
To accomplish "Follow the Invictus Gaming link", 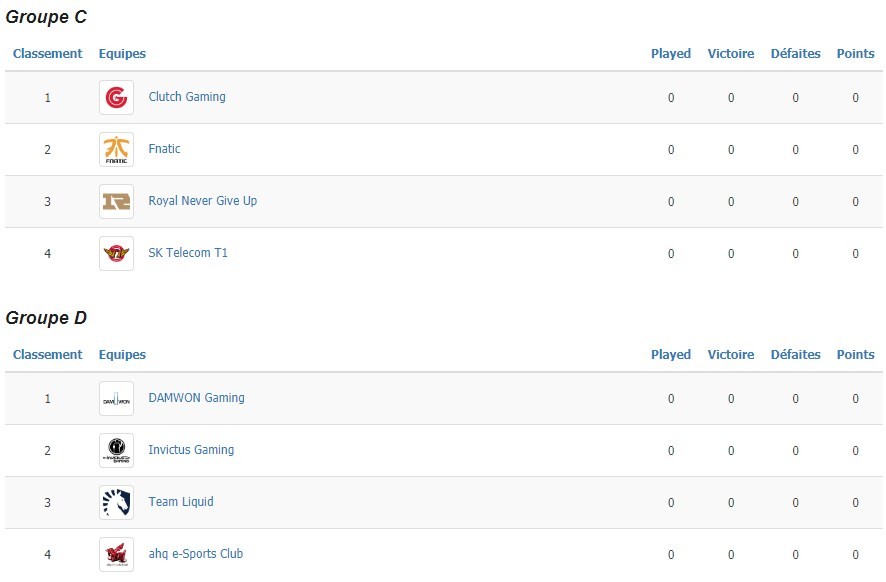I will (x=191, y=450).
